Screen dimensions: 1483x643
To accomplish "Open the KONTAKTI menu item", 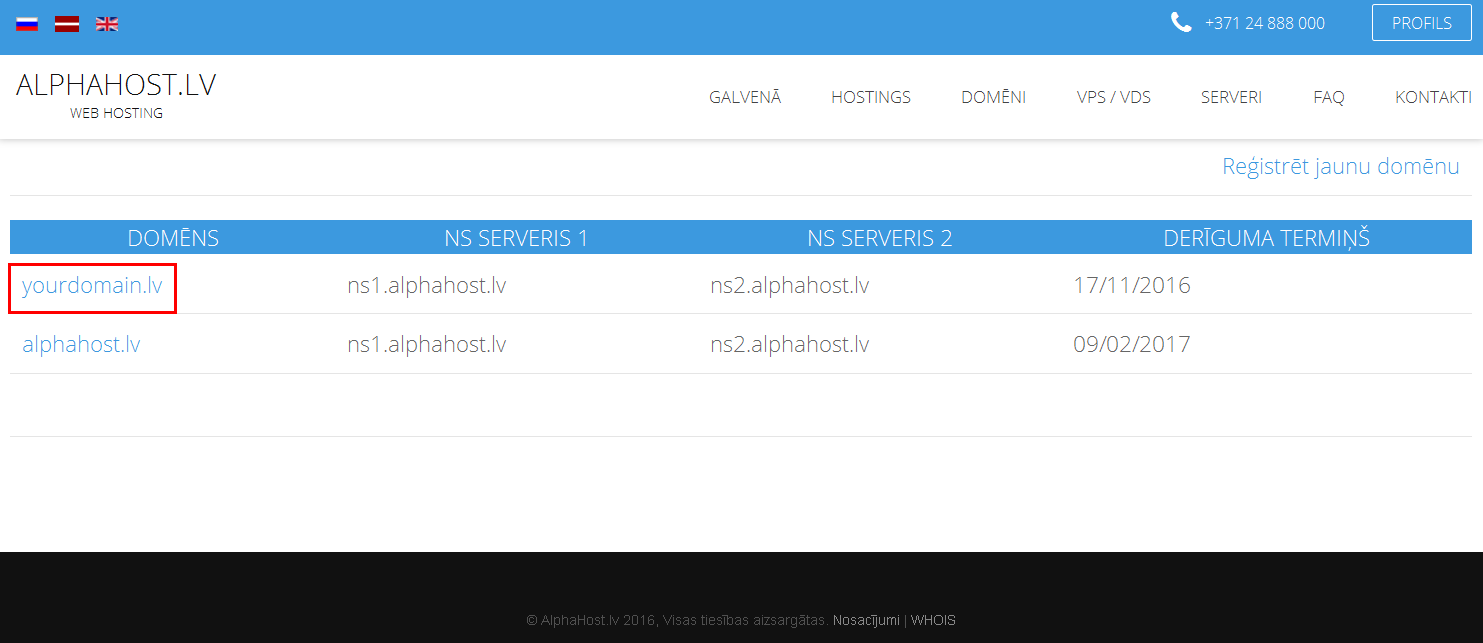I will click(x=1433, y=97).
